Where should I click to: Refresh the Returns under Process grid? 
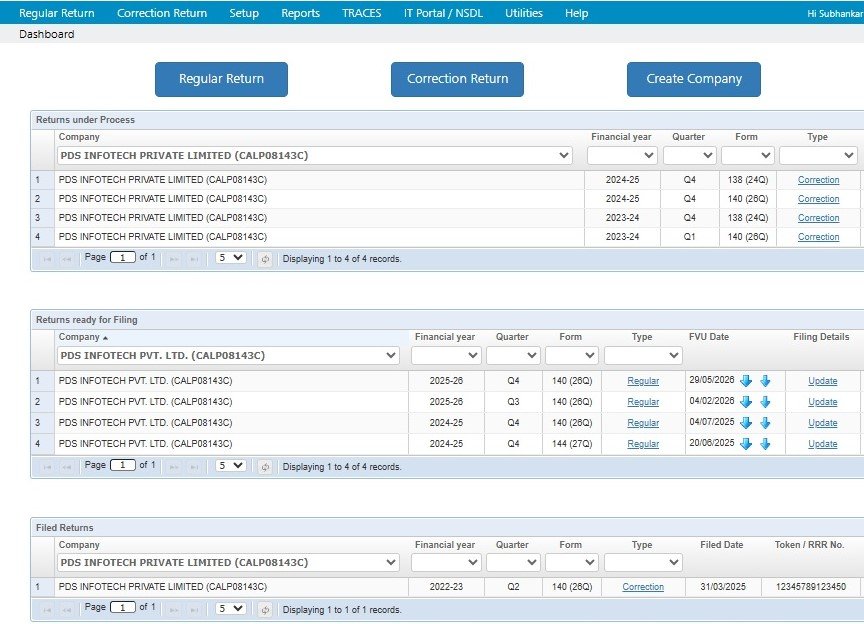click(265, 259)
